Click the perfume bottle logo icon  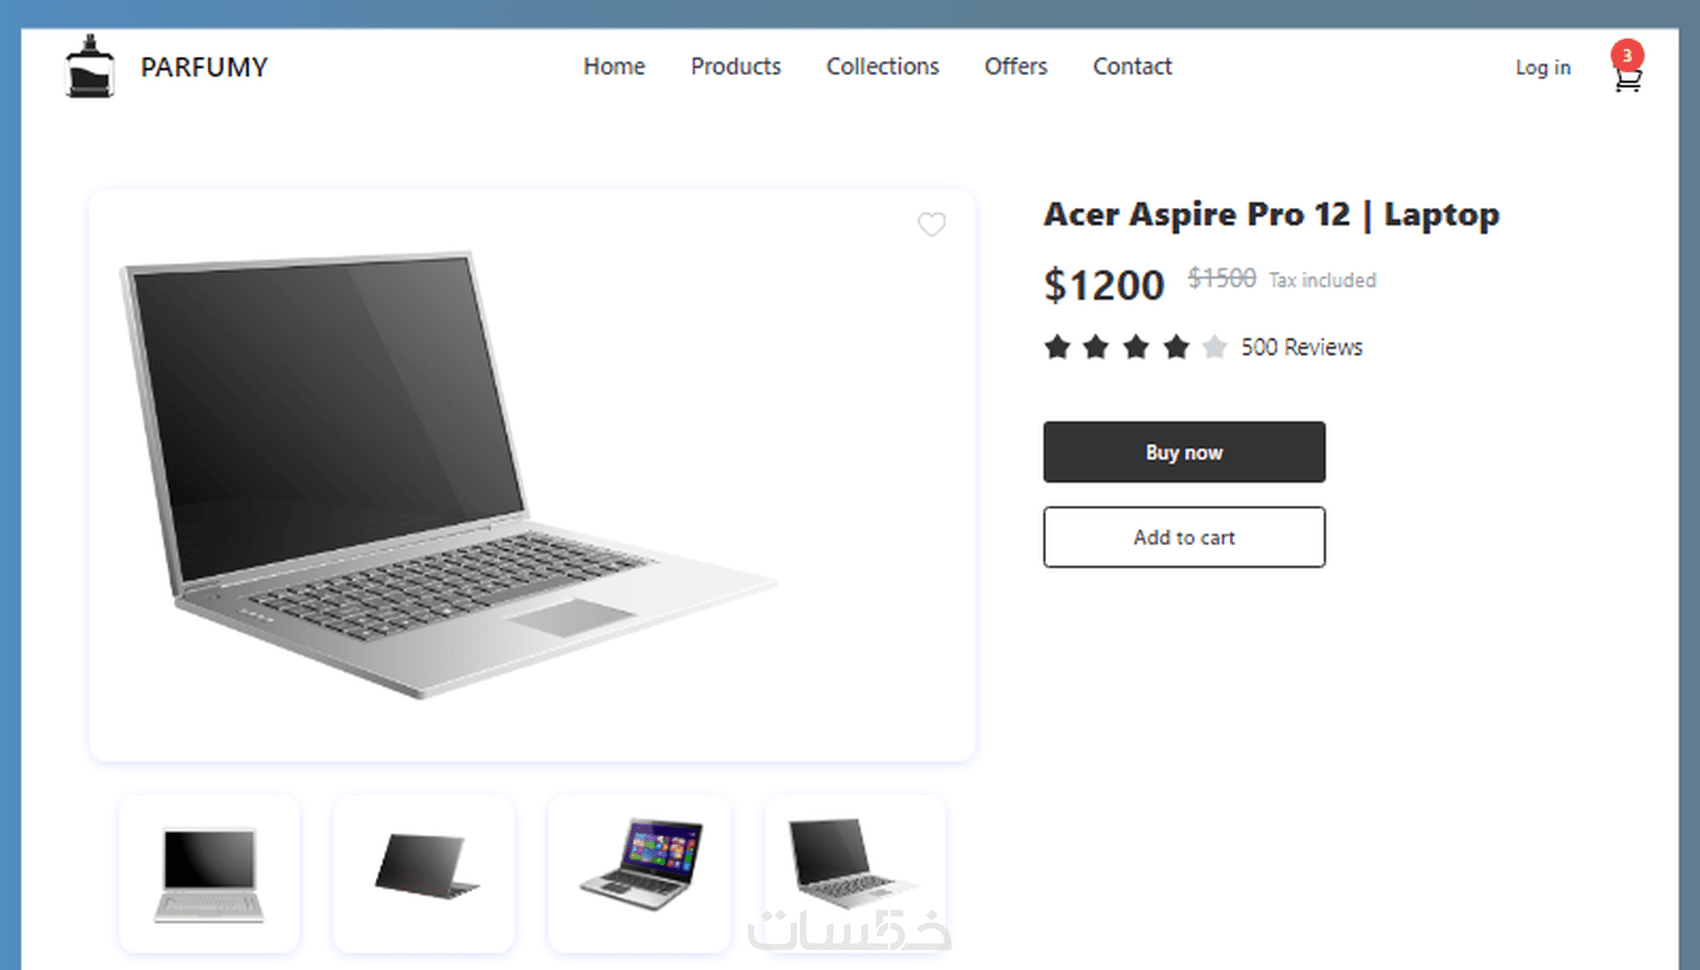click(90, 66)
